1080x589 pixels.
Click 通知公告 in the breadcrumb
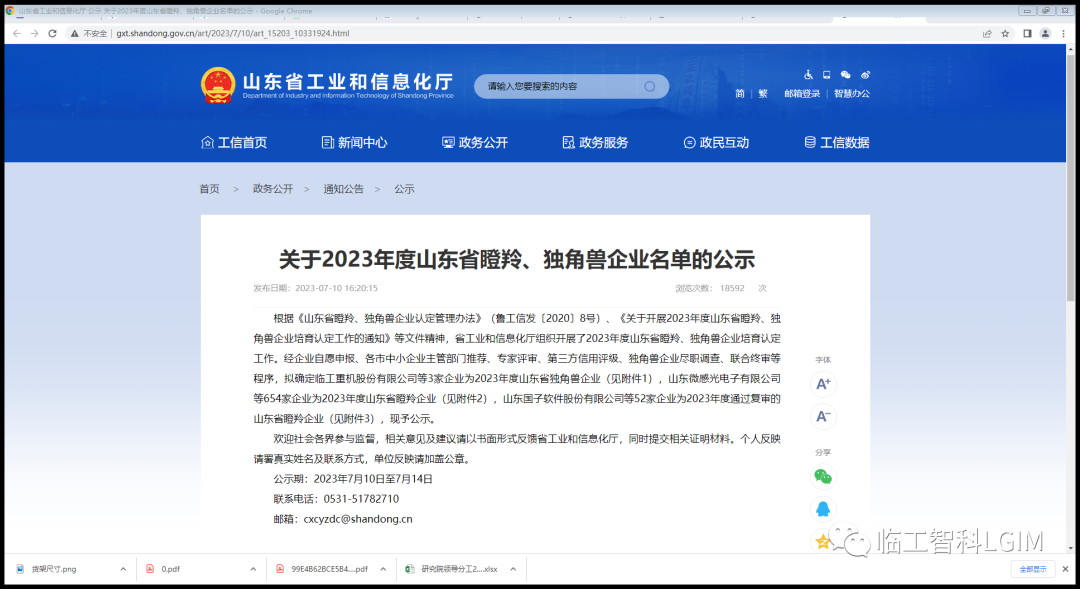(x=343, y=189)
